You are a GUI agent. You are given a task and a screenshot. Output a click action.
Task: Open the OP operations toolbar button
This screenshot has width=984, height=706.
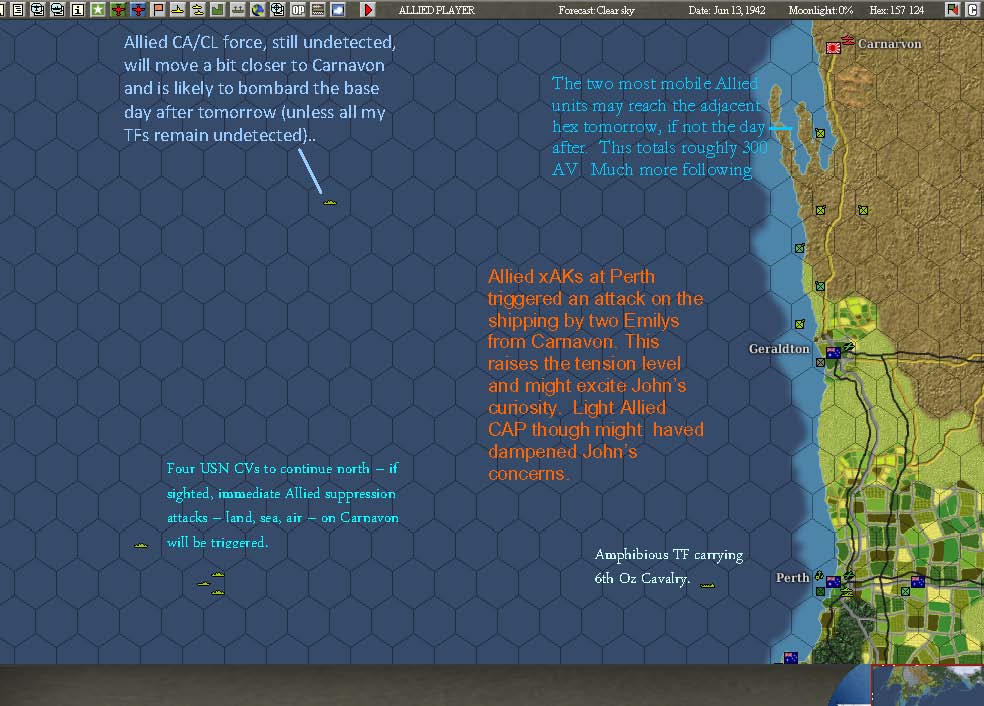tap(298, 9)
